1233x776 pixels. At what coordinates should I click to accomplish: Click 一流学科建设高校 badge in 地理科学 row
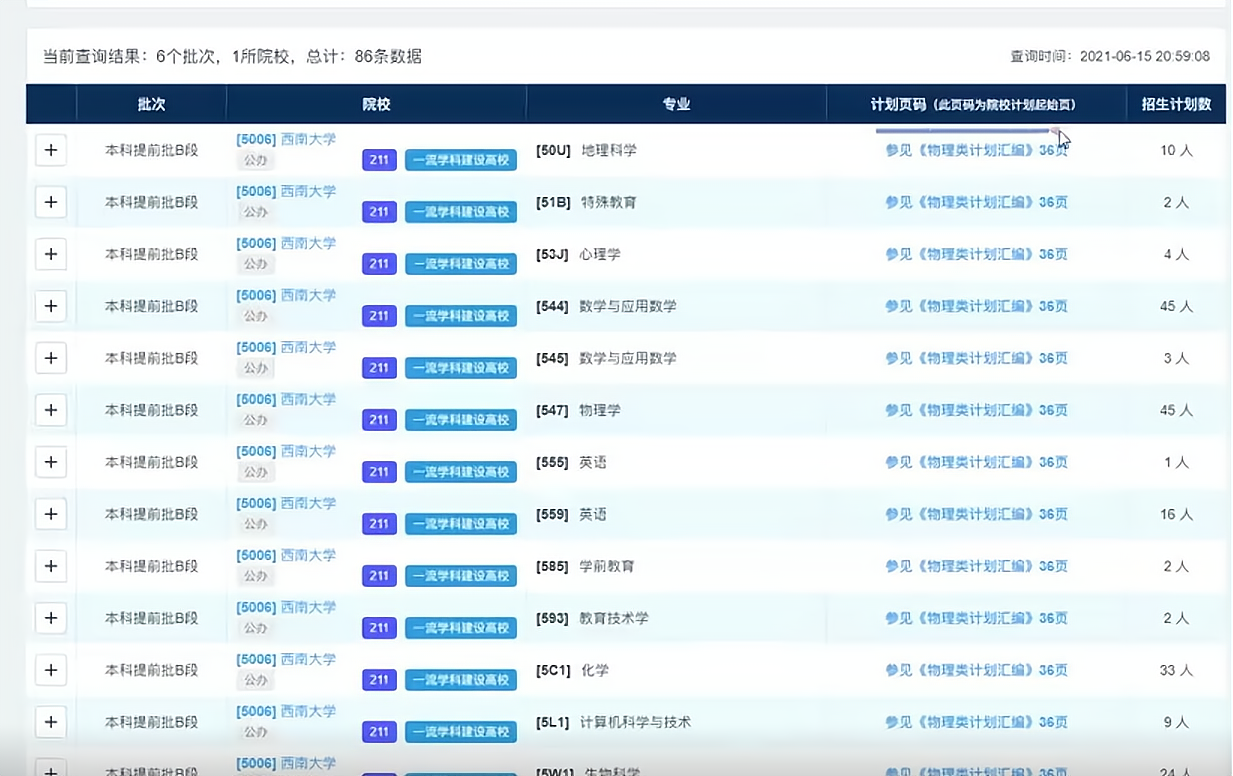(461, 160)
